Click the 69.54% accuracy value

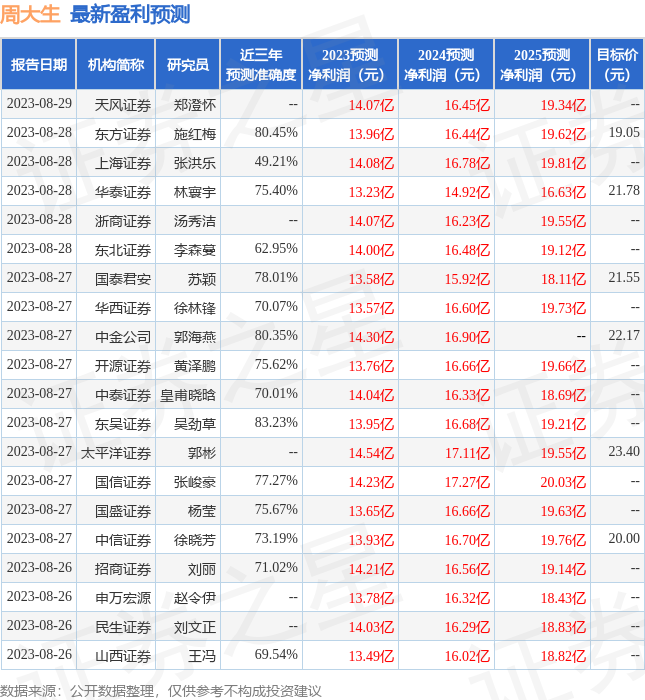pos(276,655)
